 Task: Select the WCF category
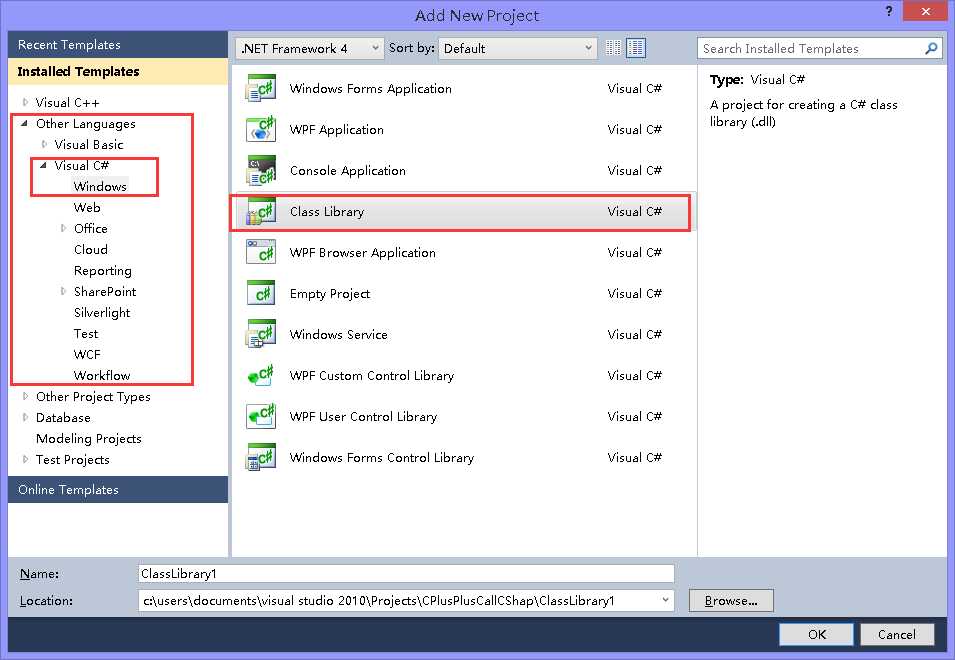[86, 354]
